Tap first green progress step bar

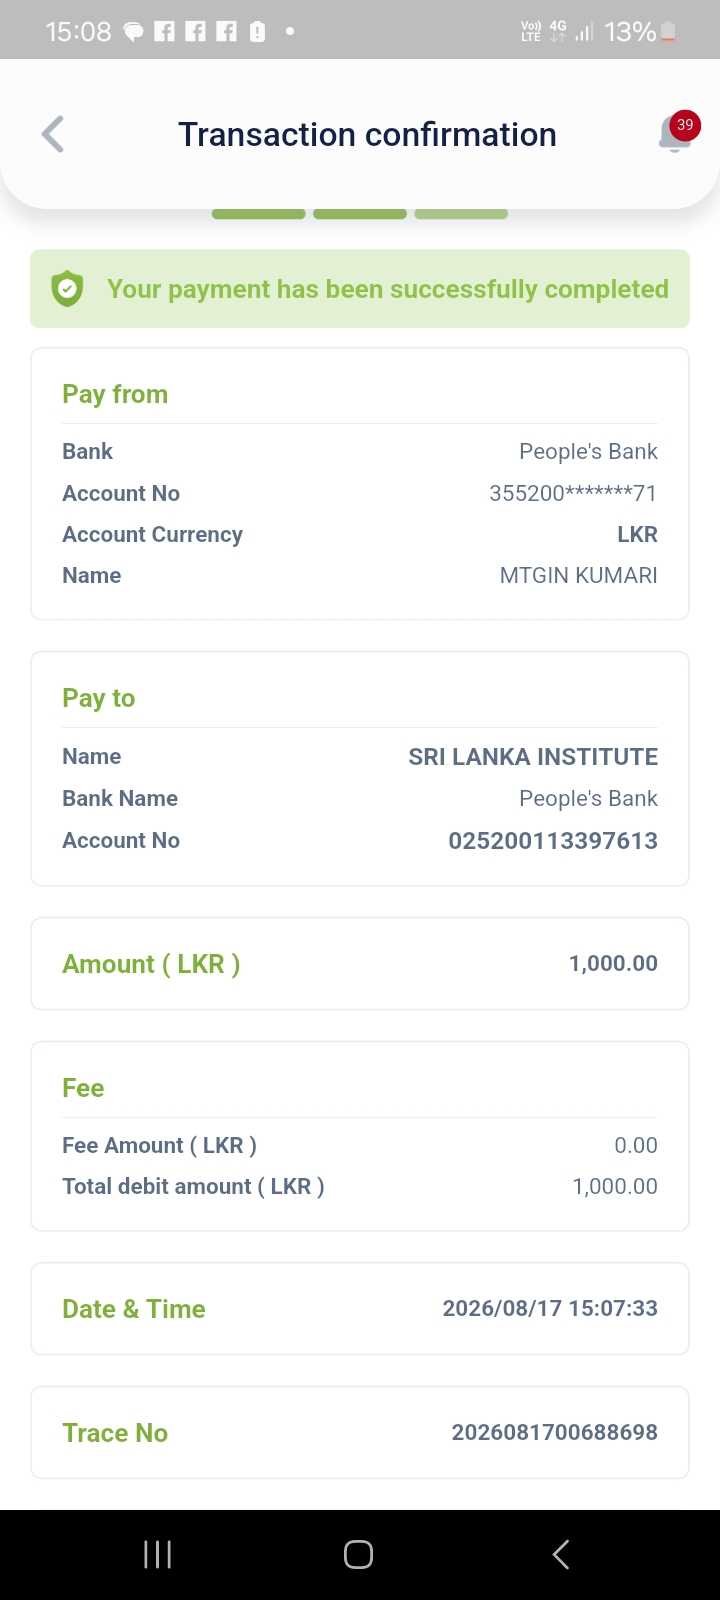[x=259, y=213]
